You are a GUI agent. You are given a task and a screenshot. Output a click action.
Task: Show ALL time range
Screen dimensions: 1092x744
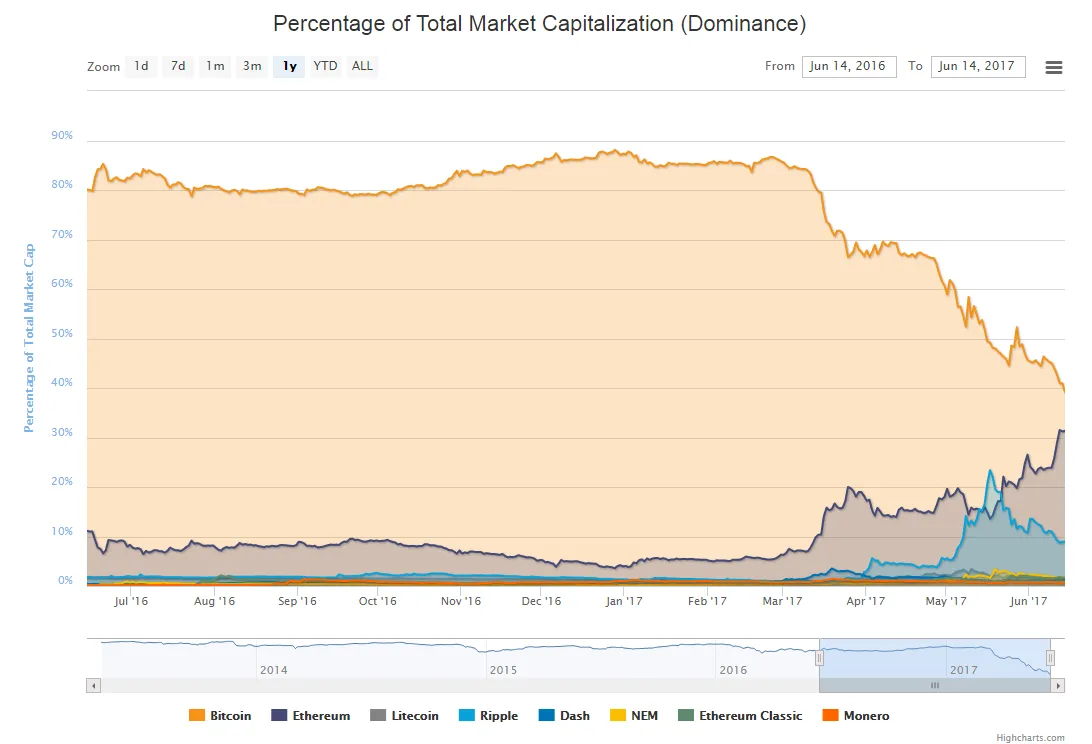coord(362,66)
